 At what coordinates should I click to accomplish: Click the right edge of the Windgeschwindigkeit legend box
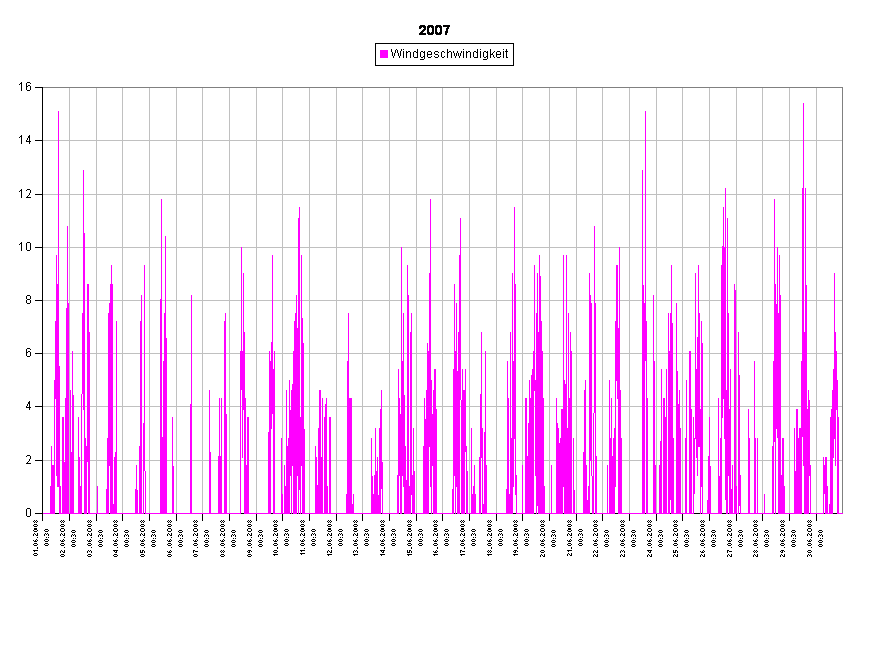pos(511,54)
